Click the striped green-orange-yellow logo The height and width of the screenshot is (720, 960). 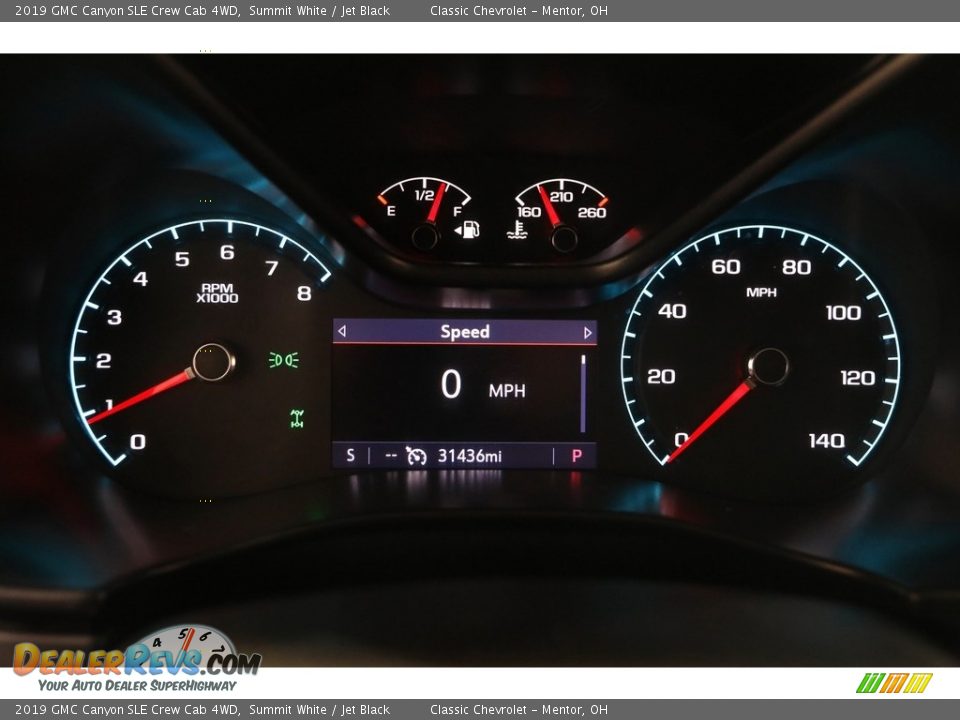click(894, 683)
